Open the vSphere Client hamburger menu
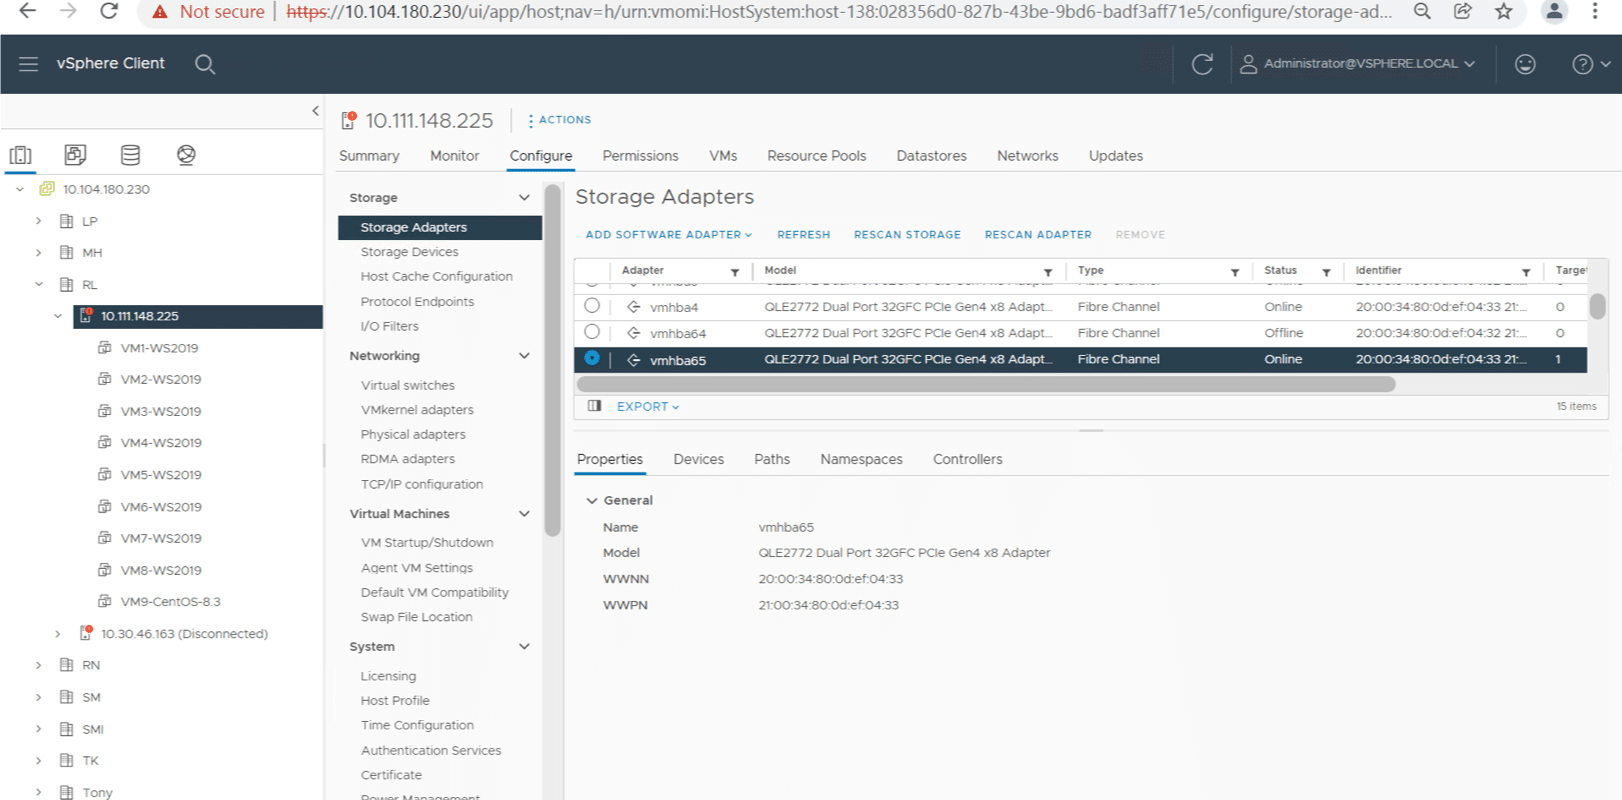The height and width of the screenshot is (800, 1622). click(28, 64)
